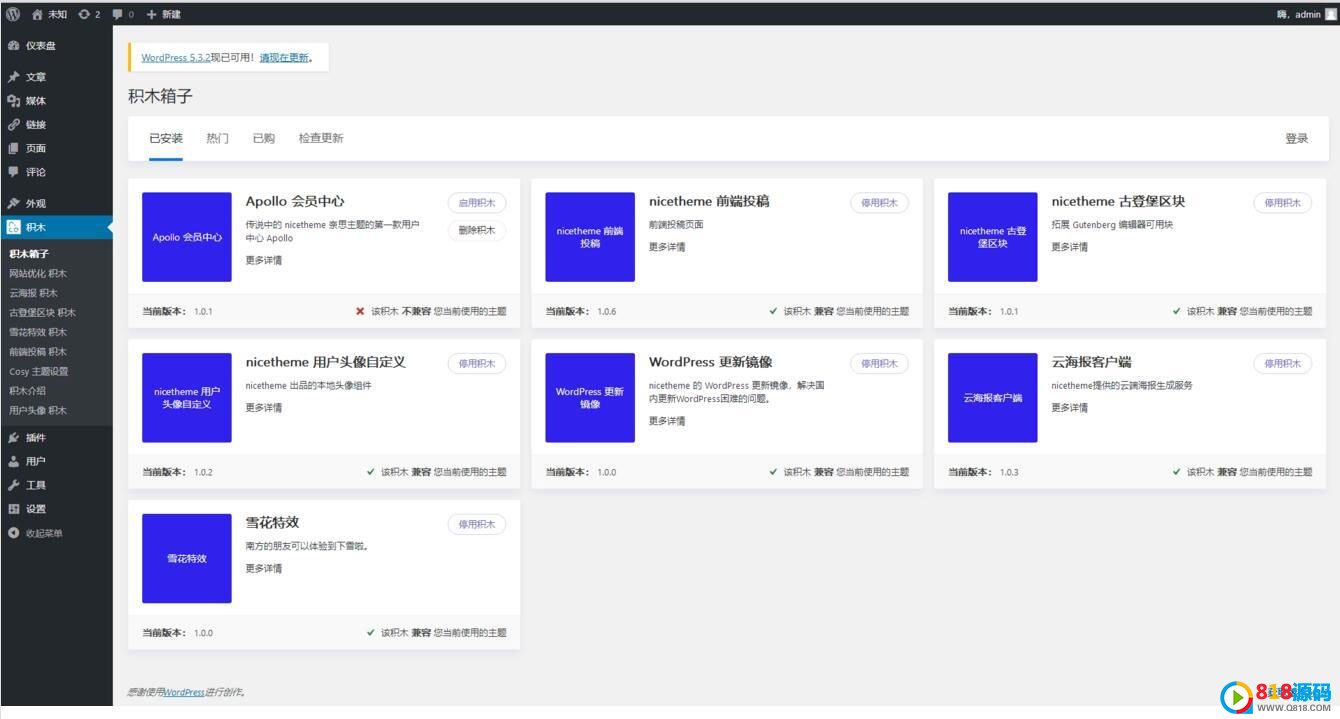Click the WordPress link in footer credit
Image resolution: width=1340 pixels, height=719 pixels.
click(184, 692)
